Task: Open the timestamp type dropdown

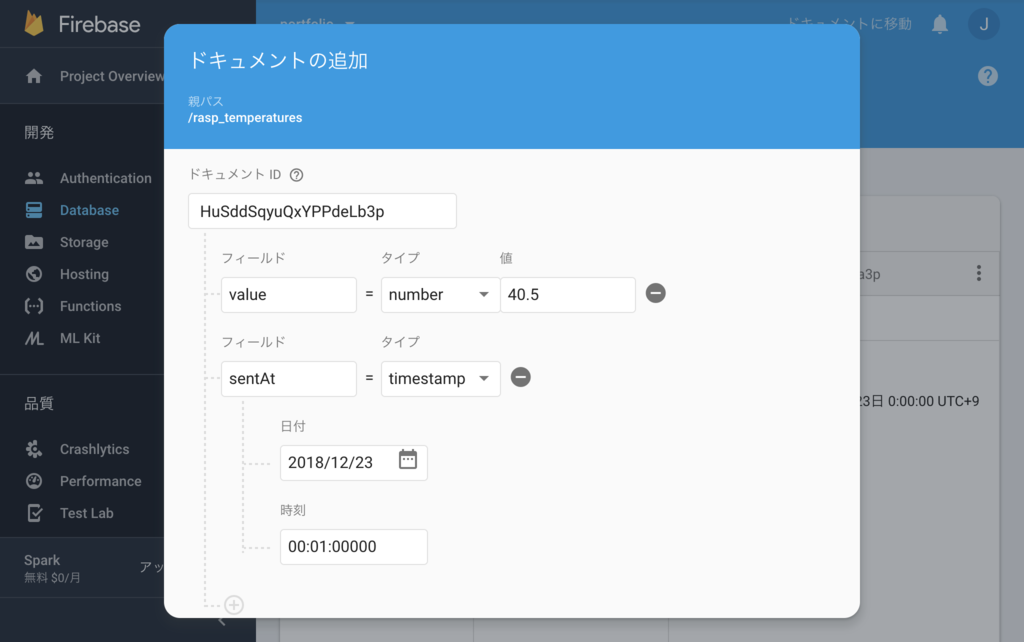Action: 440,379
